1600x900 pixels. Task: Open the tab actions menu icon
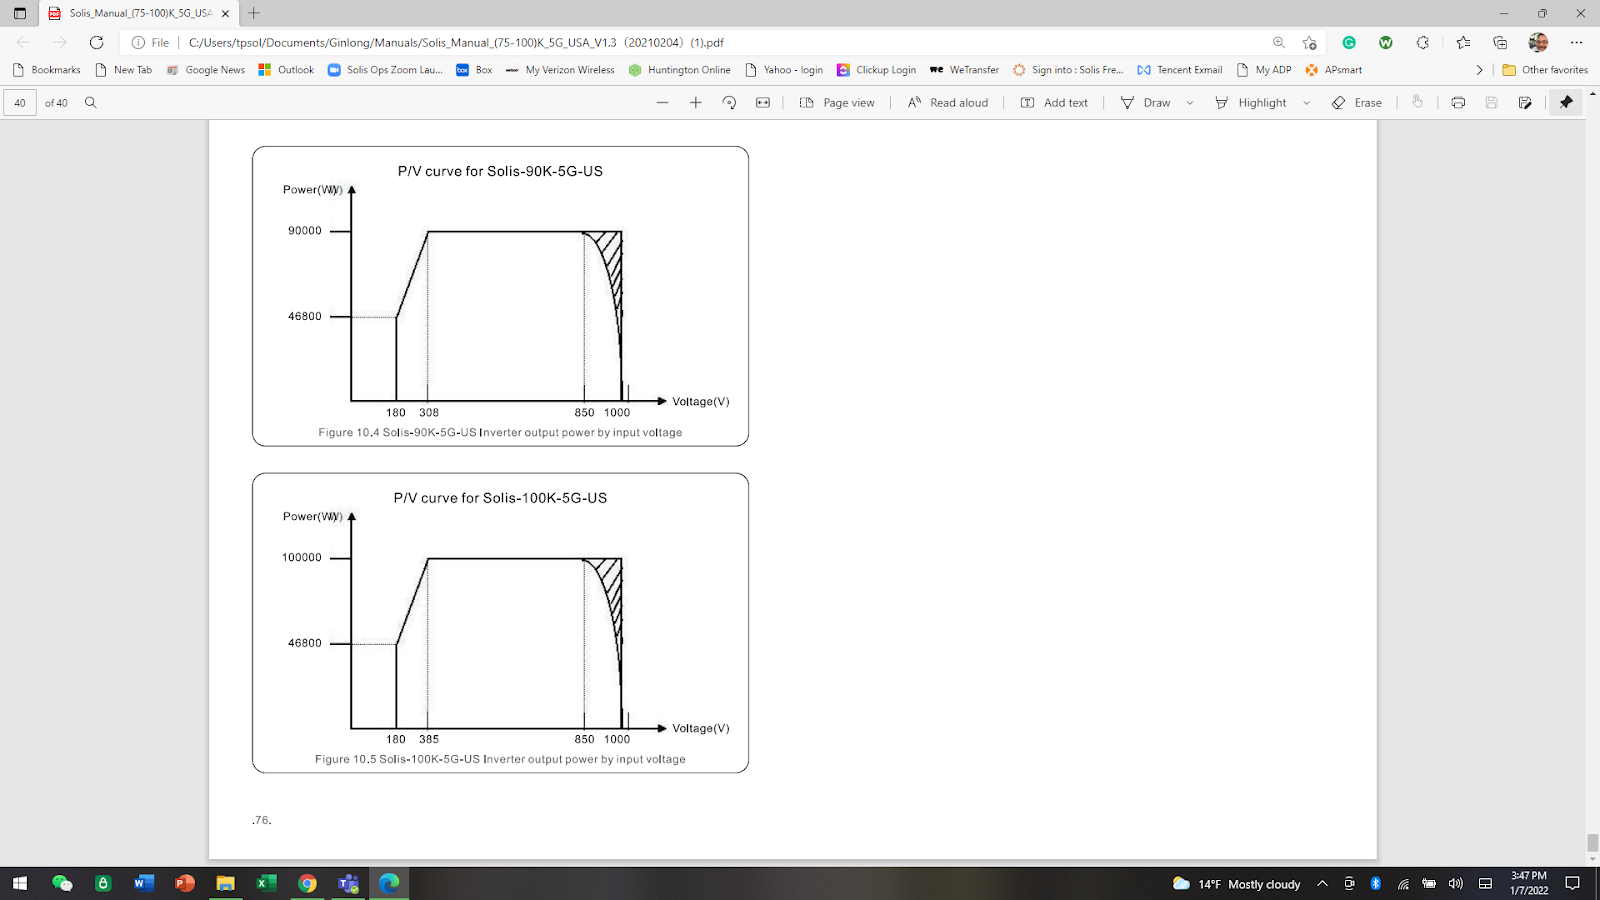tap(19, 13)
